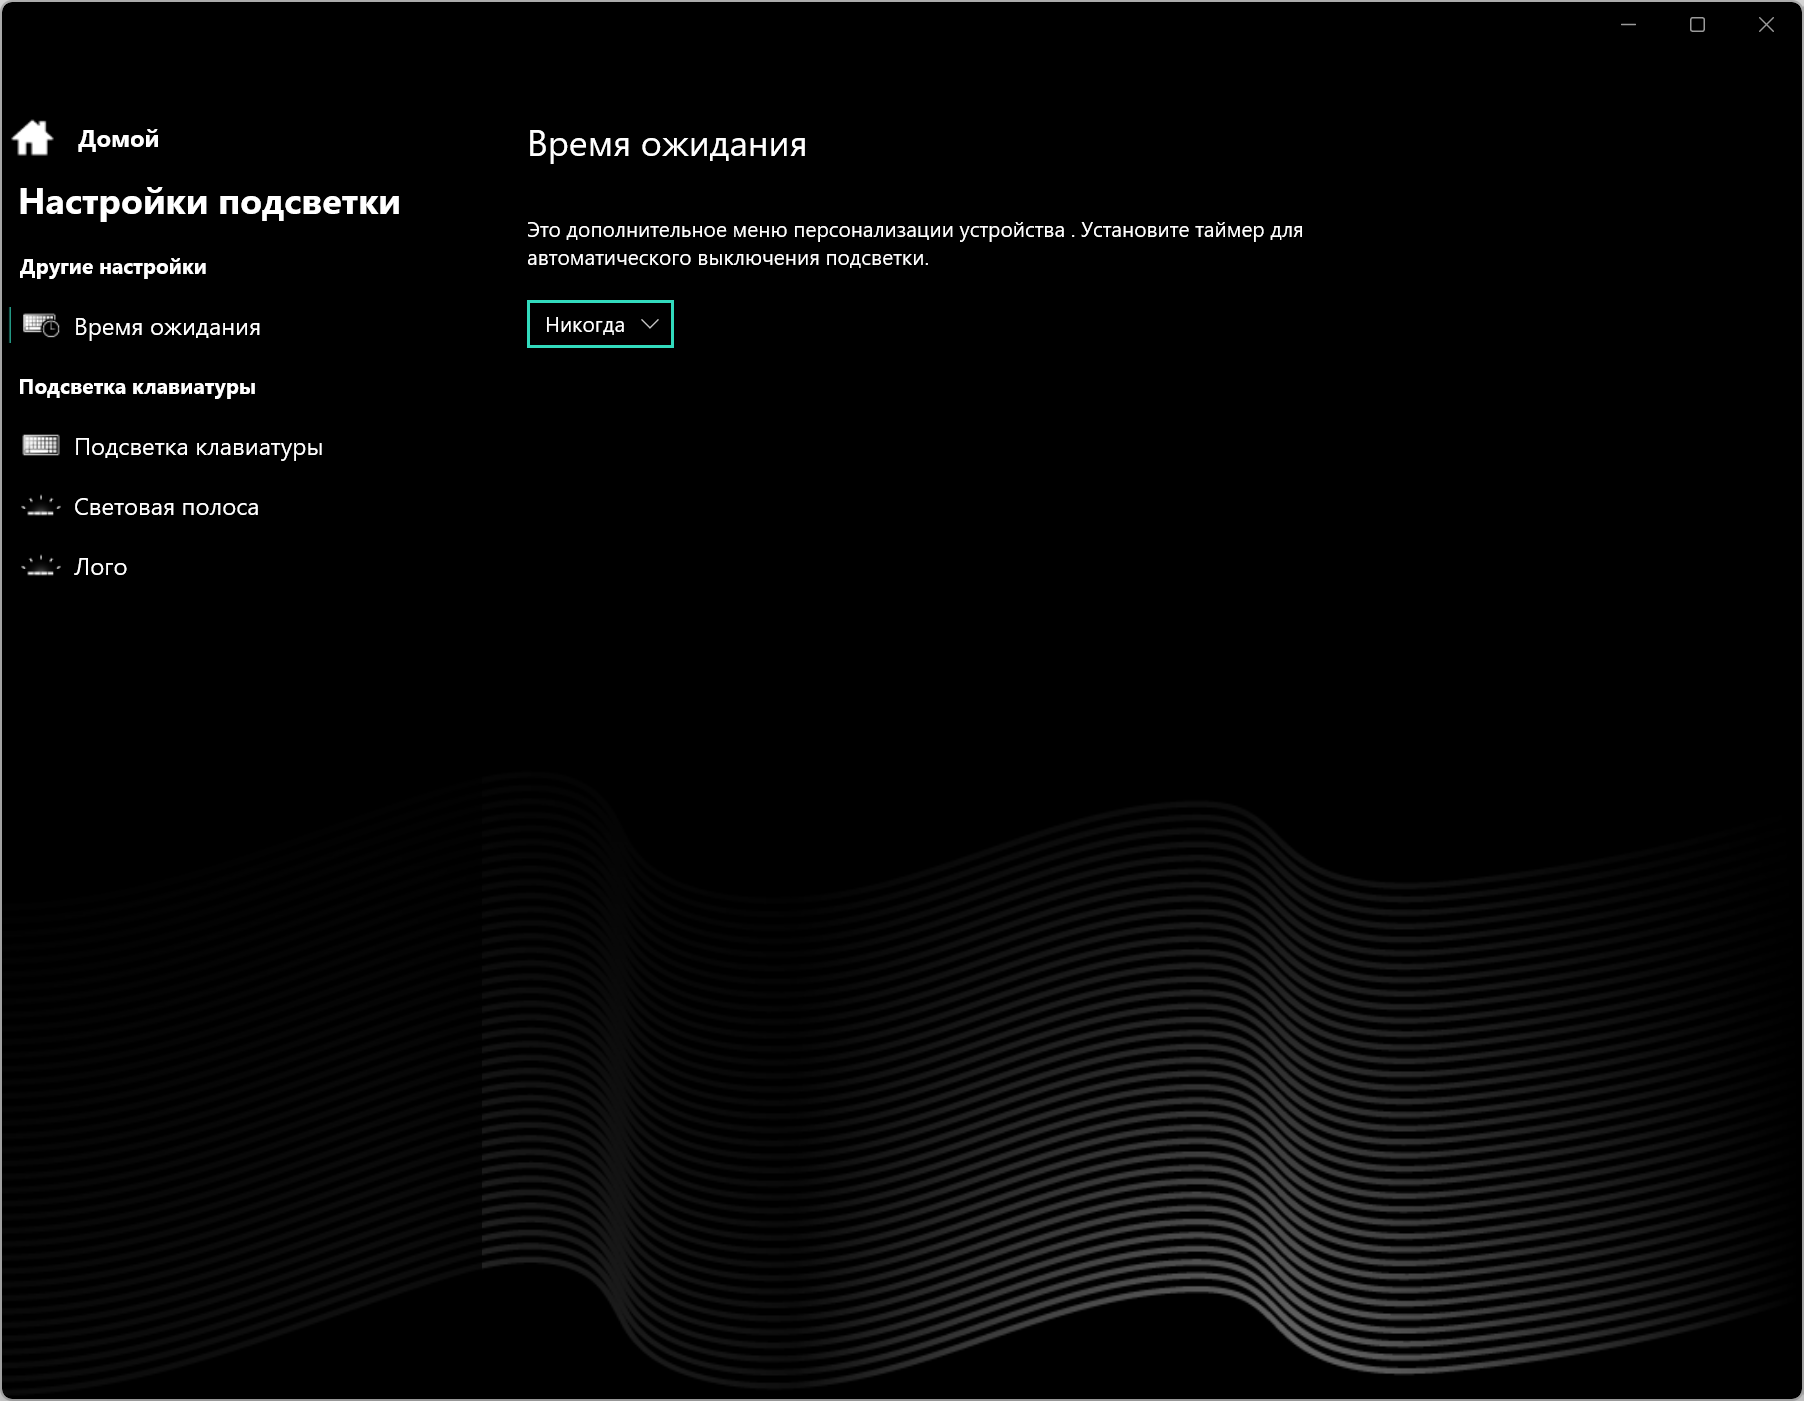1804x1401 pixels.
Task: Click the Другие настройки section header
Action: coord(113,267)
